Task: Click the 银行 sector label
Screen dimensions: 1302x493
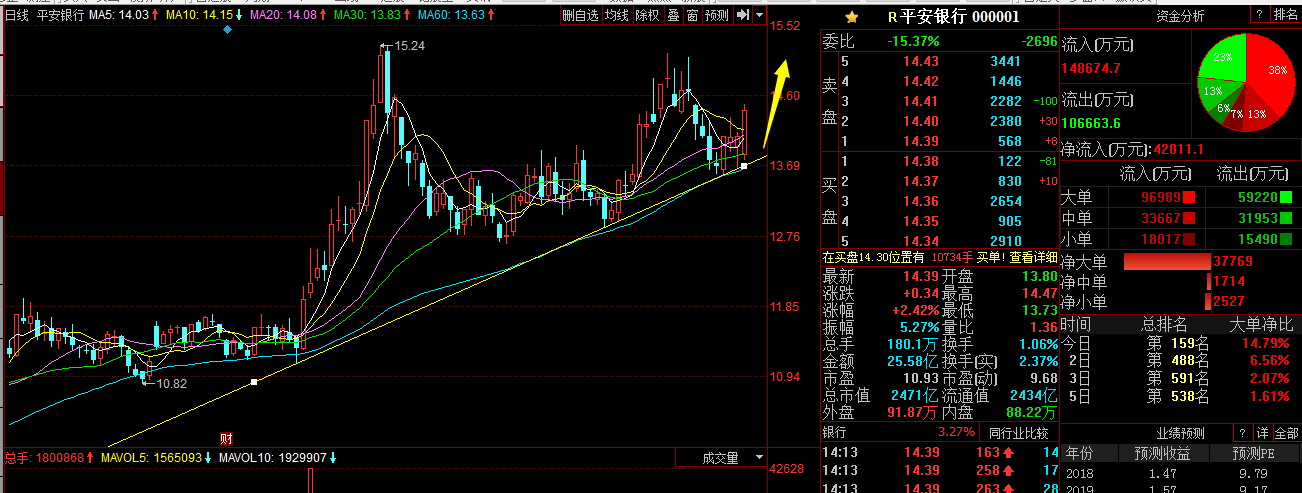Action: point(836,433)
